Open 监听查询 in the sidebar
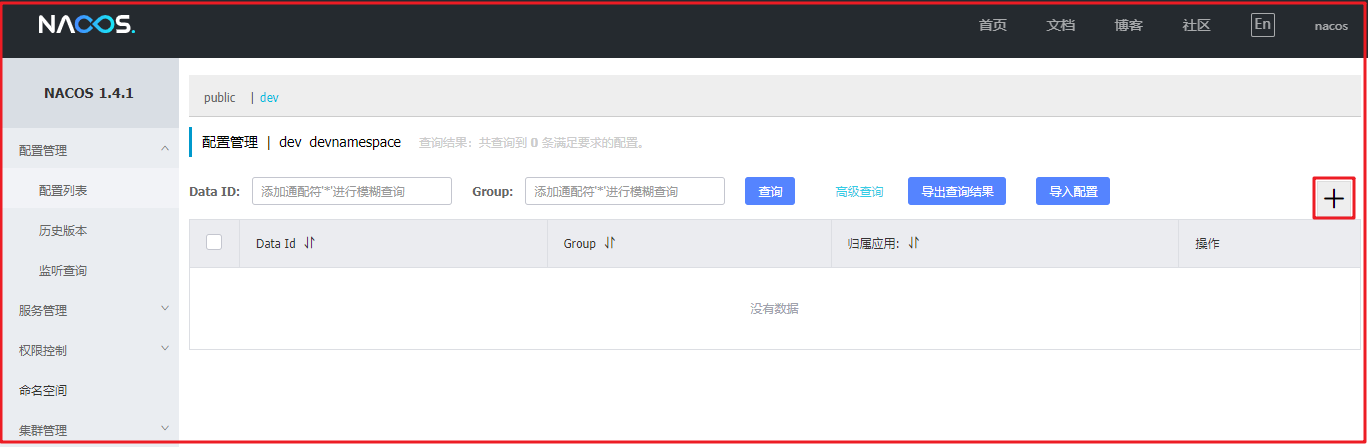 (x=63, y=270)
